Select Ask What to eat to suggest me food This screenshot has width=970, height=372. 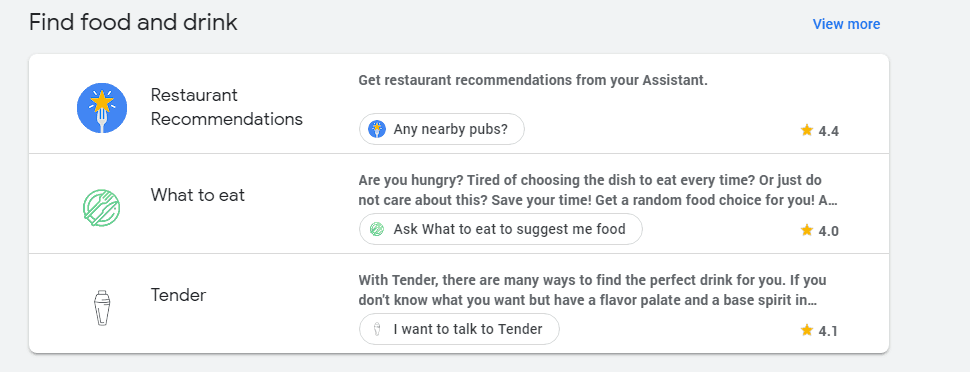pos(500,229)
